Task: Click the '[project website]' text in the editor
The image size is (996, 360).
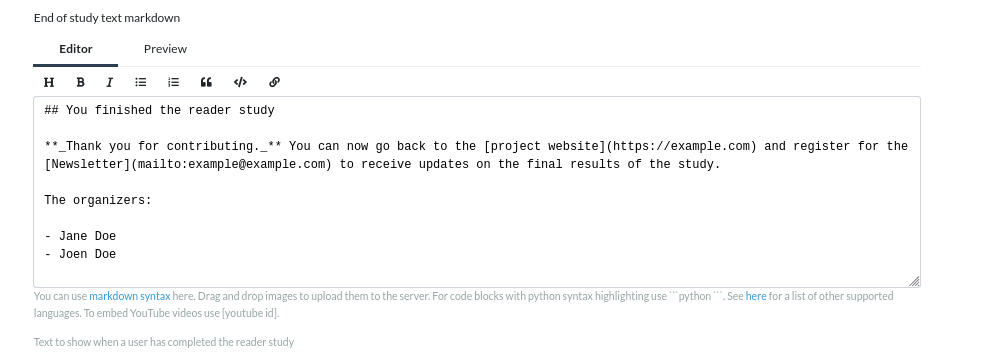Action: click(544, 146)
